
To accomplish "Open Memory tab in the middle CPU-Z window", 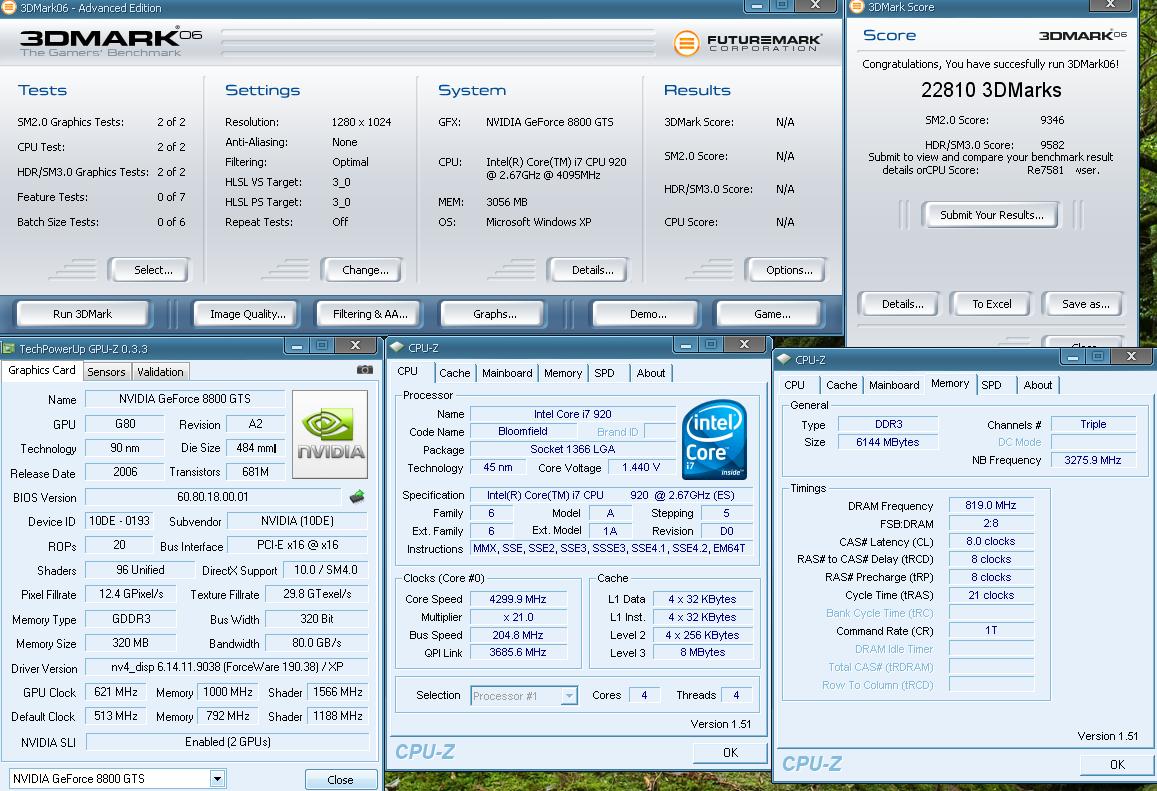I will tap(563, 373).
